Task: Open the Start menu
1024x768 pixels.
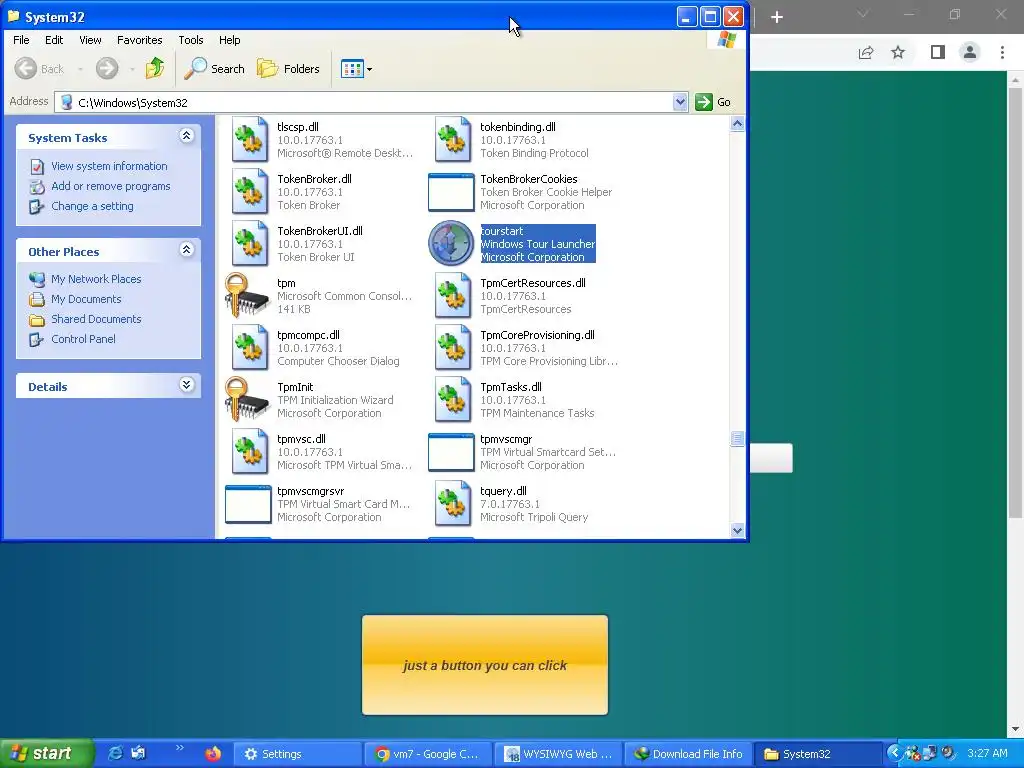Action: tap(46, 754)
